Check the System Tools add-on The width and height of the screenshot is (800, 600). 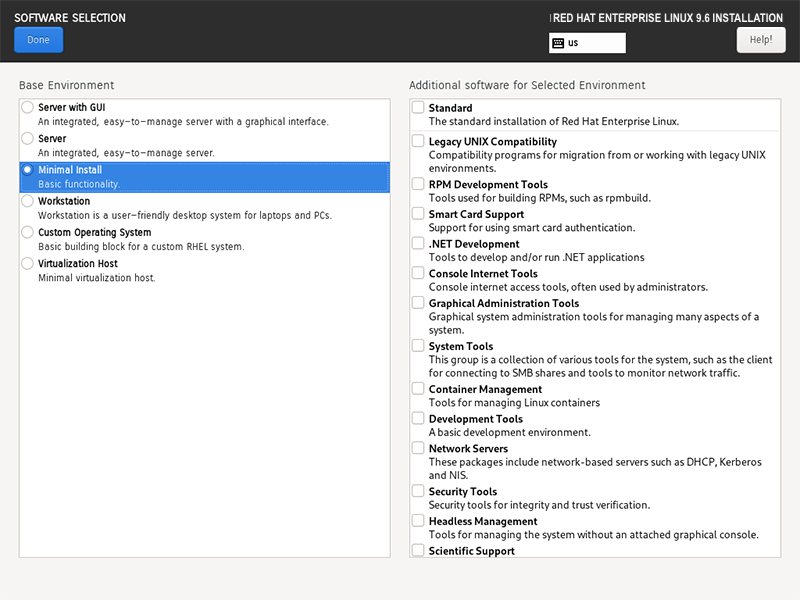[418, 346]
